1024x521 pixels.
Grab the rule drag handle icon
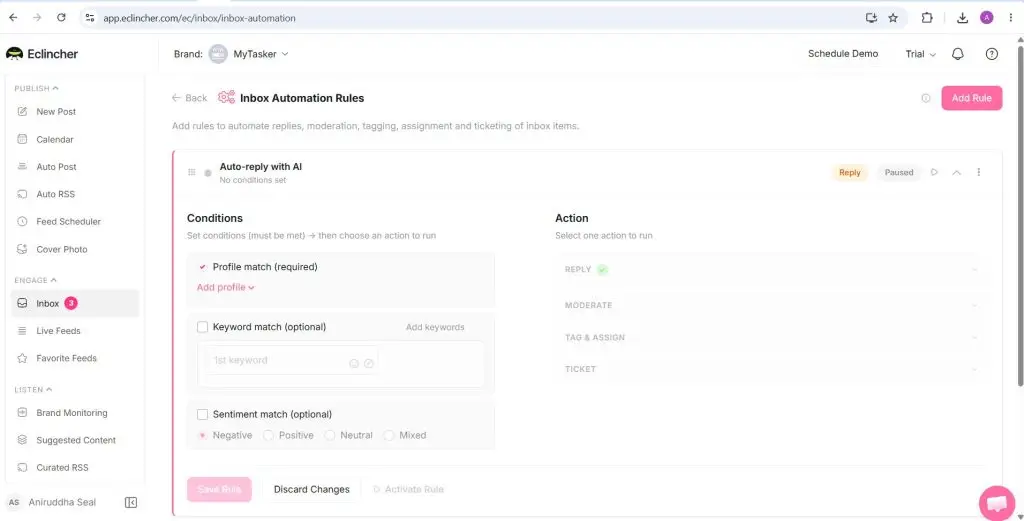click(191, 172)
